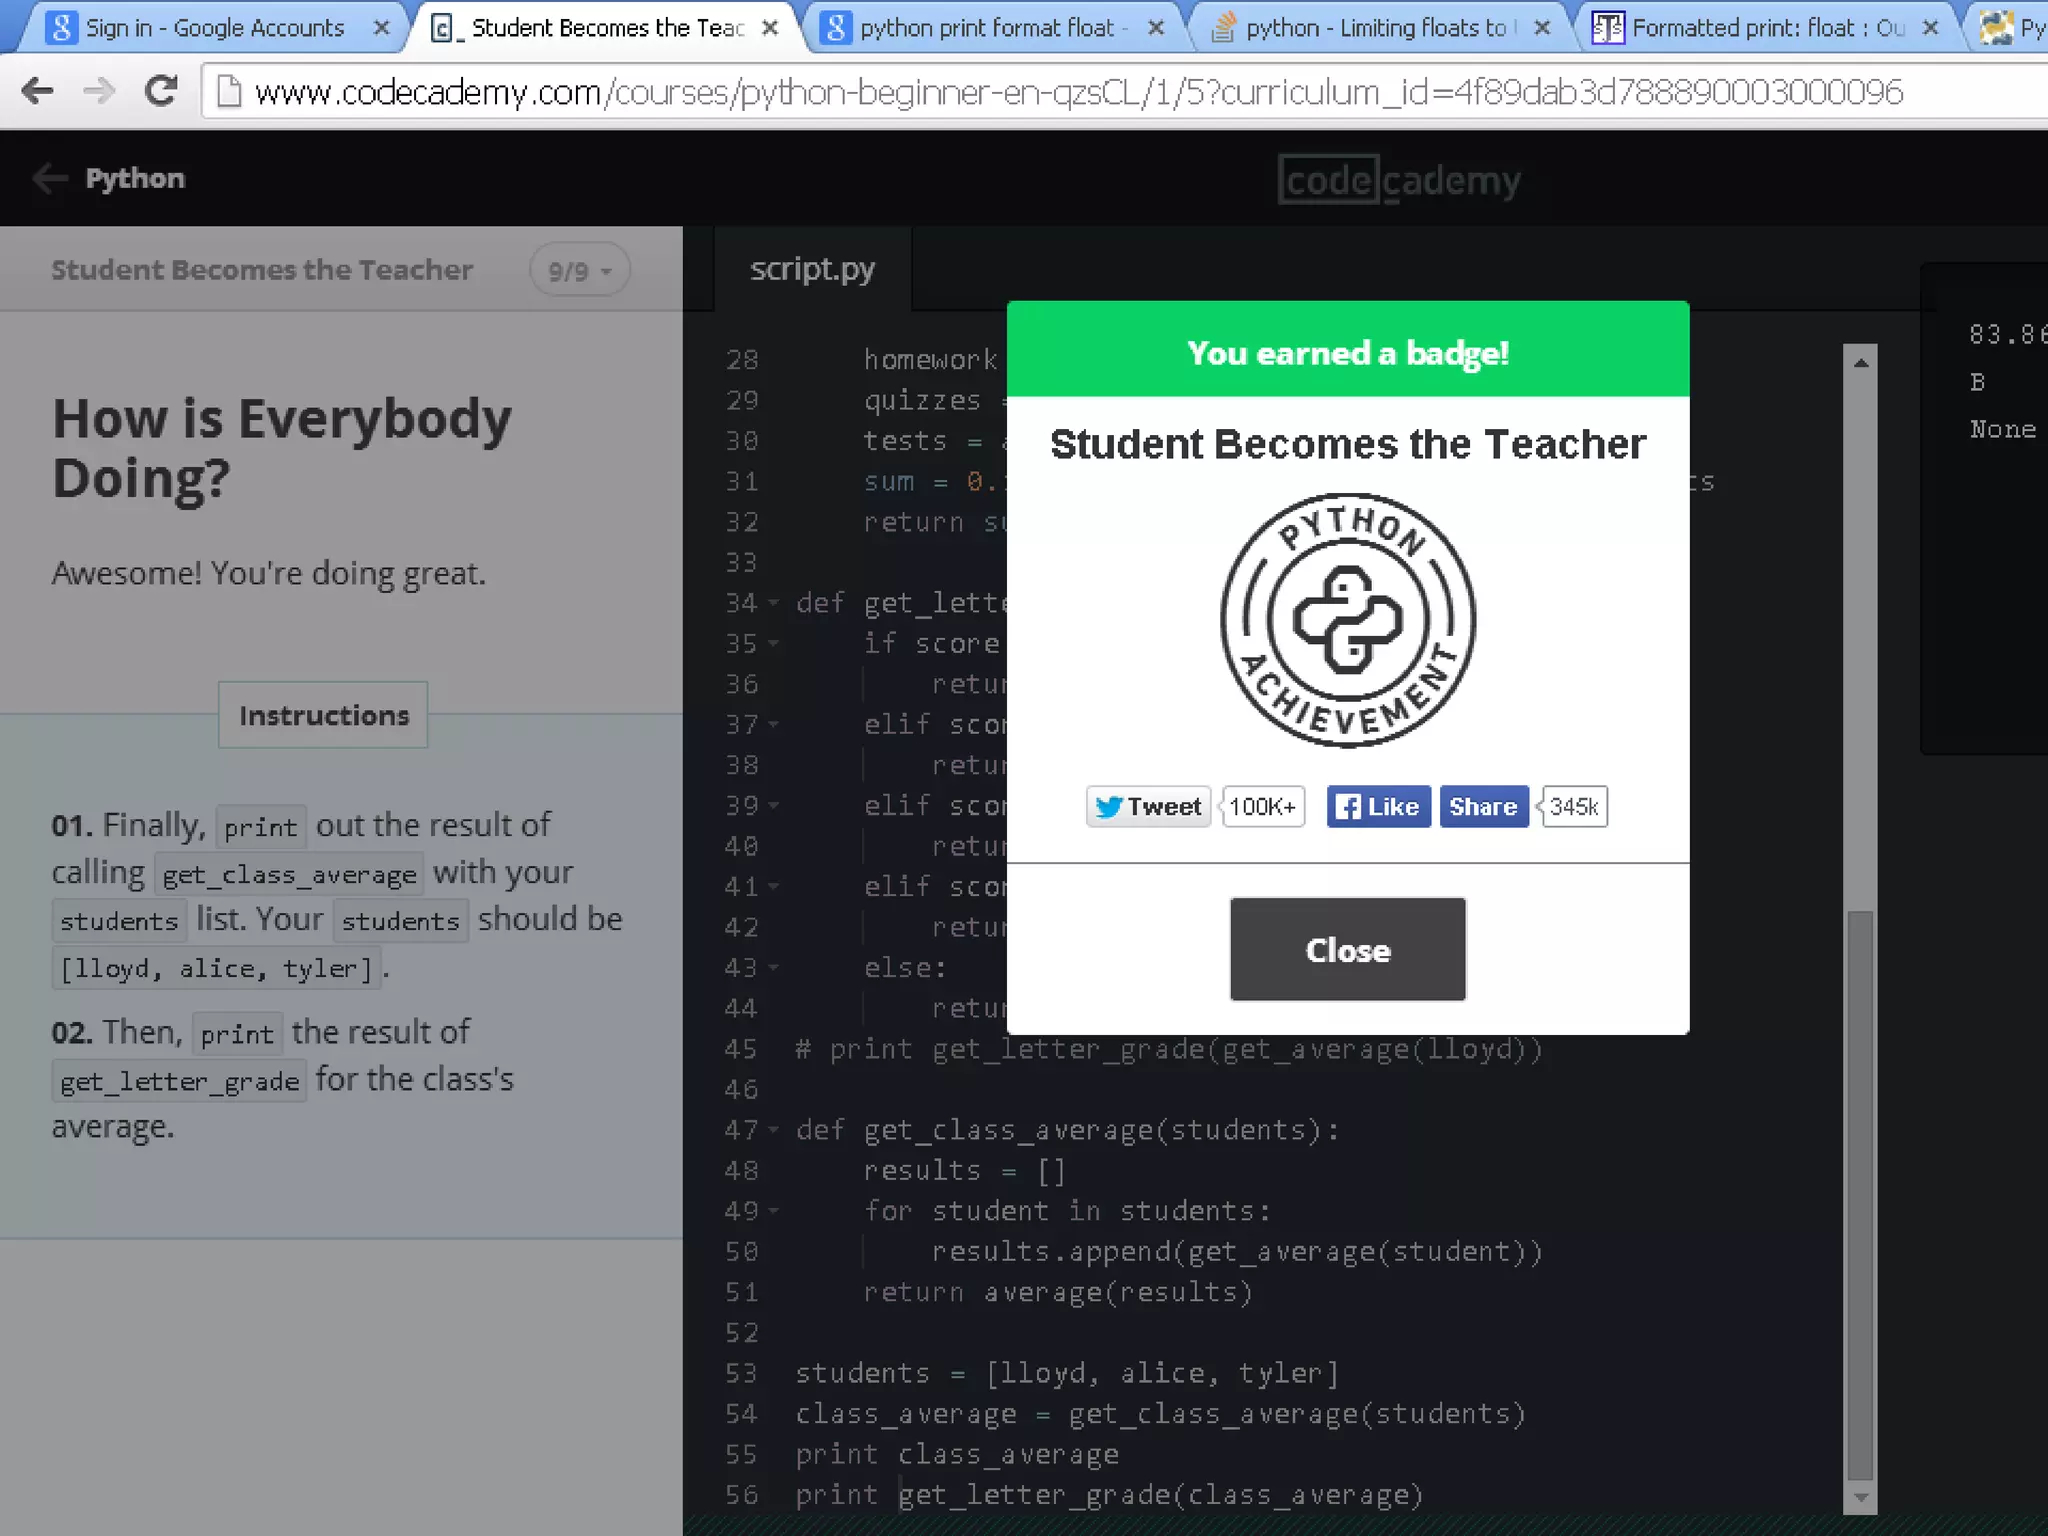This screenshot has width=2048, height=1536.
Task: Click 'def get_class_average(students):' line
Action: pyautogui.click(x=1067, y=1130)
